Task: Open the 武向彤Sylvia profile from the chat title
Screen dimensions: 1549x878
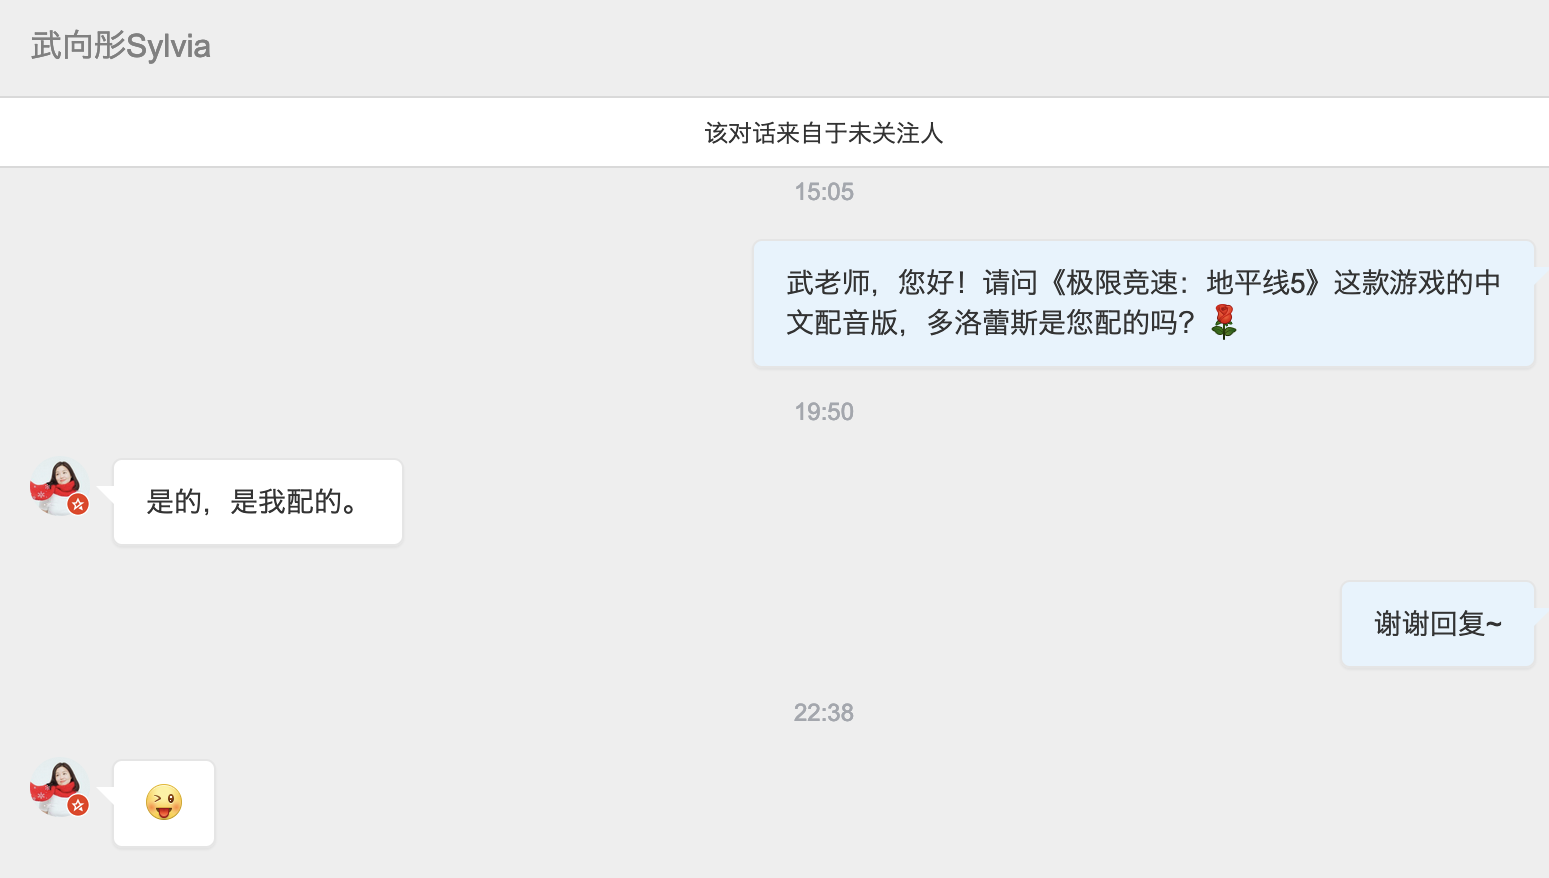Action: (x=120, y=46)
